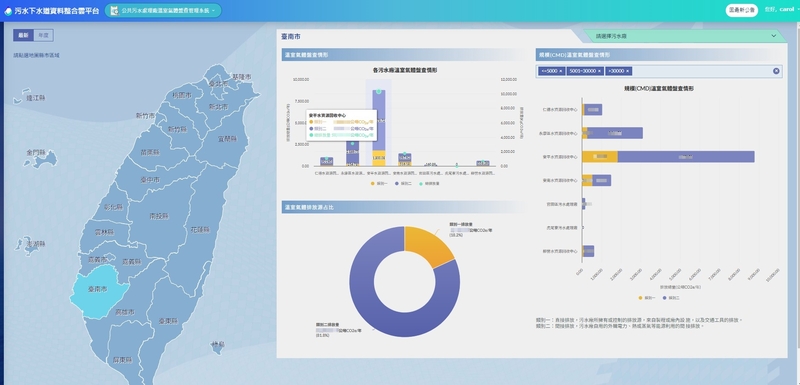Remove the <=5000 filter tag
Image resolution: width=800 pixels, height=385 pixels.
click(561, 71)
